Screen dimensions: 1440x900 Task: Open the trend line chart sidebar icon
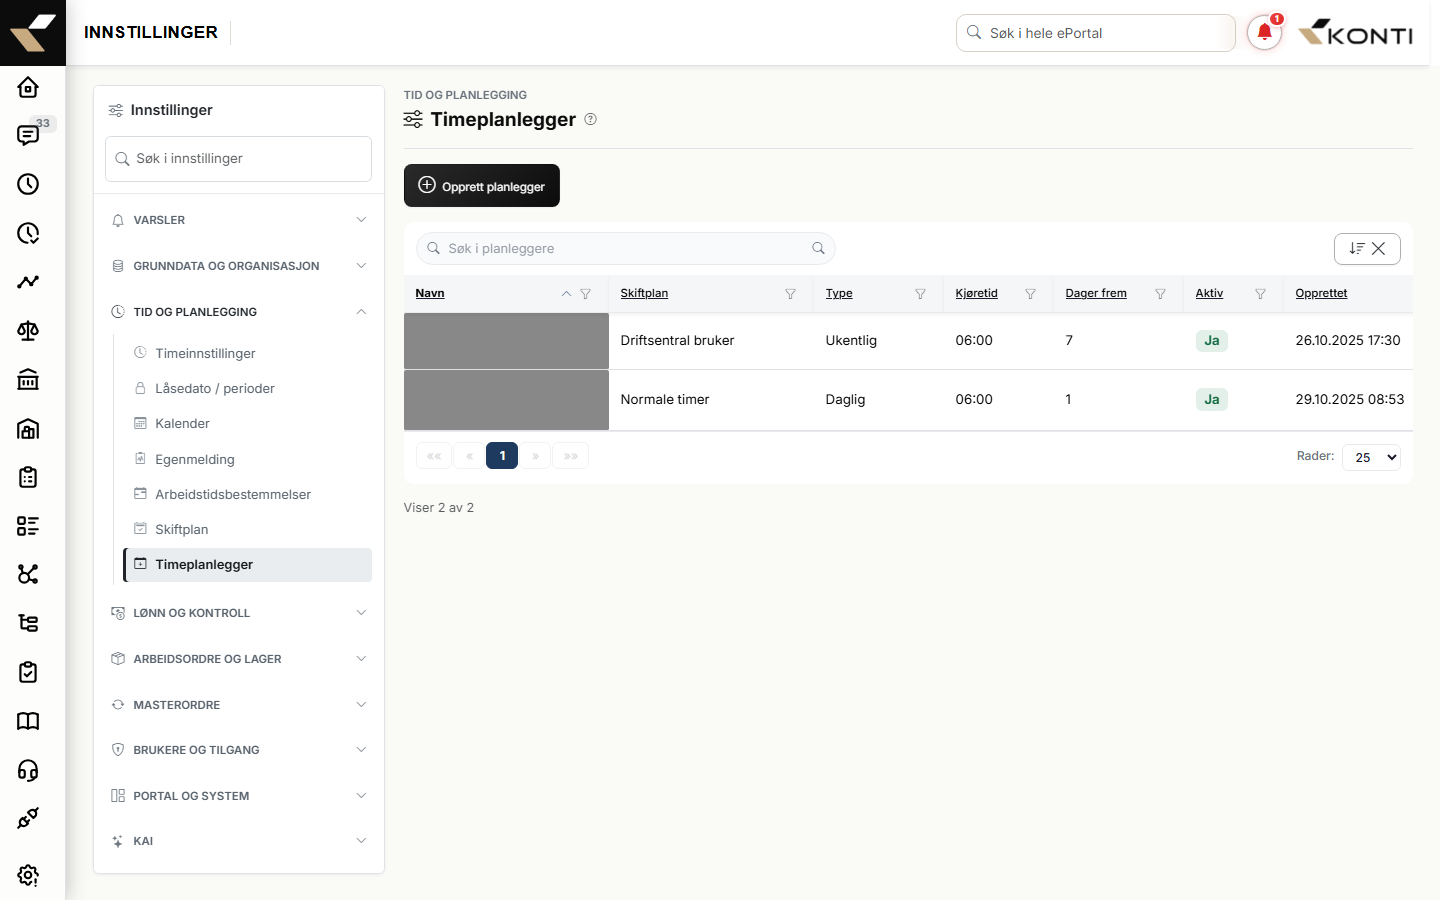[x=28, y=282]
